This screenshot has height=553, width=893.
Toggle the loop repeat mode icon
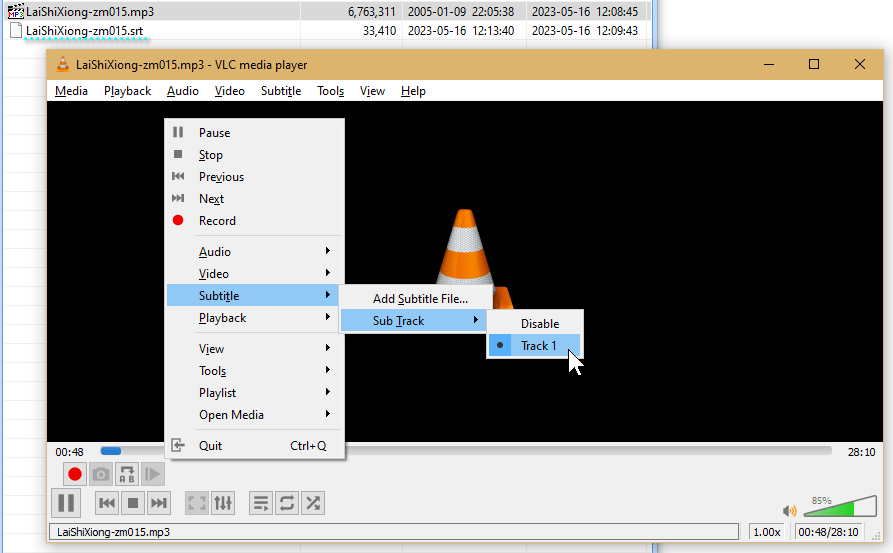pyautogui.click(x=287, y=503)
